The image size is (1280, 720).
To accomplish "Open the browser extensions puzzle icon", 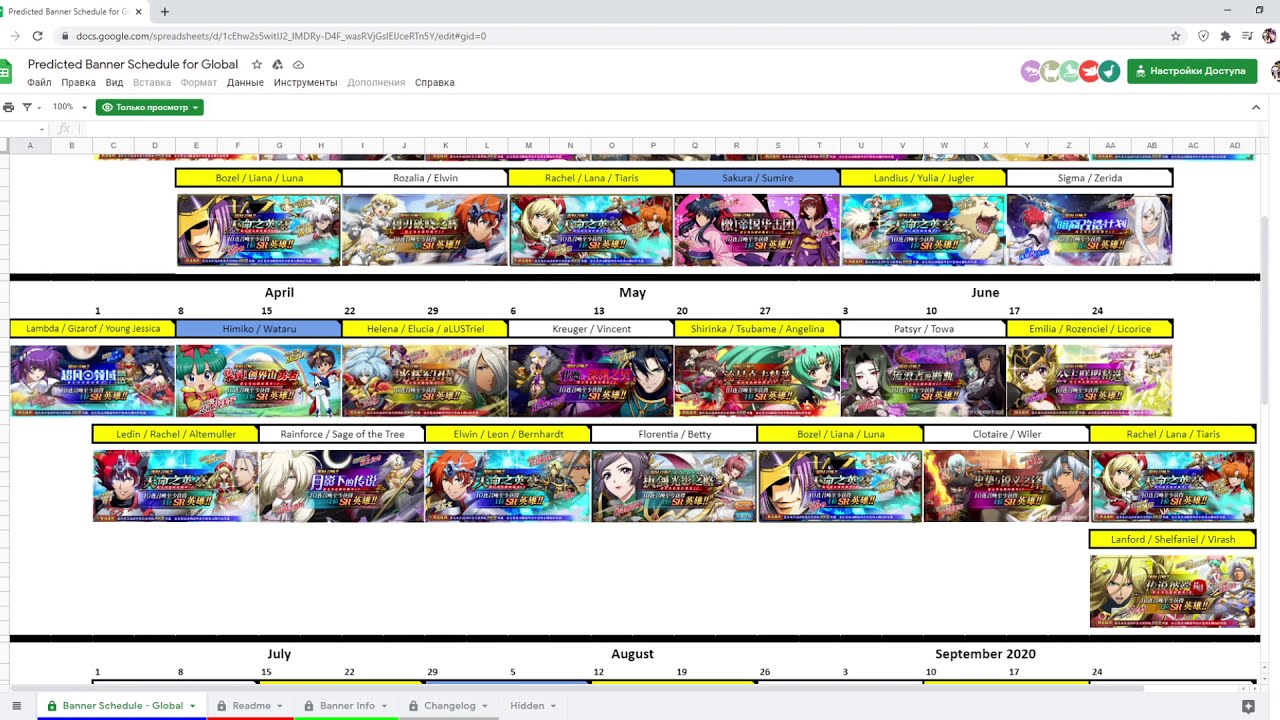I will (x=1225, y=36).
